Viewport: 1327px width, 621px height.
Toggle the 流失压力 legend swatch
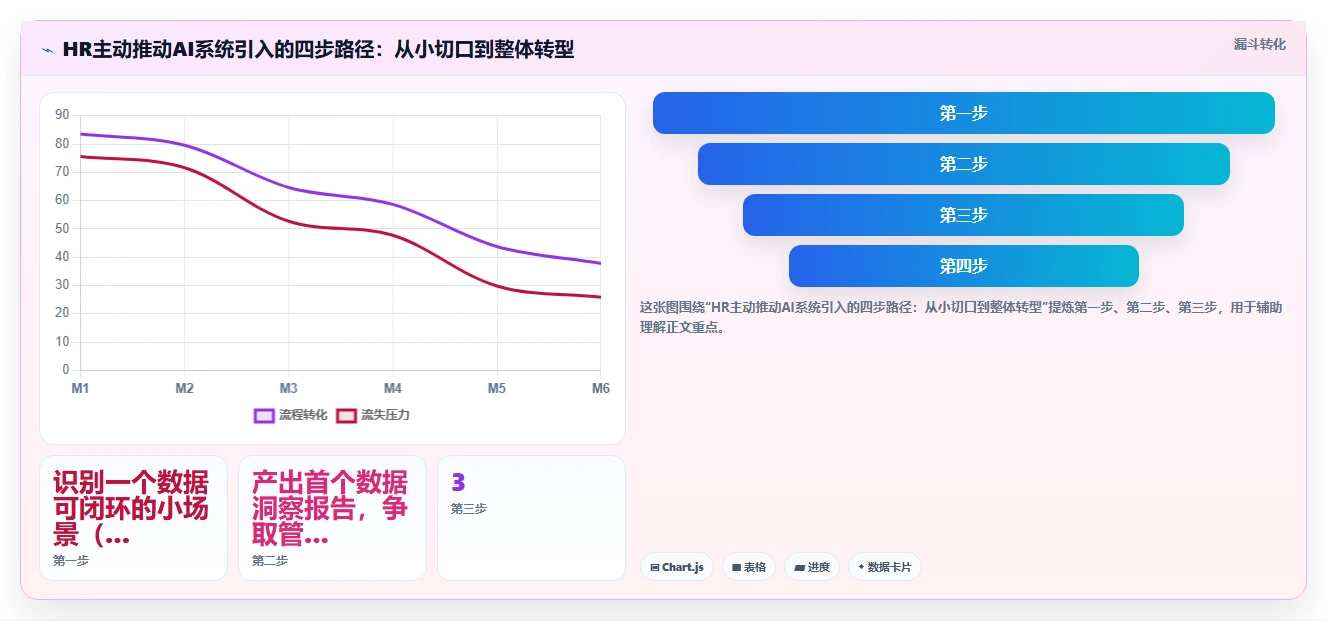coord(346,415)
